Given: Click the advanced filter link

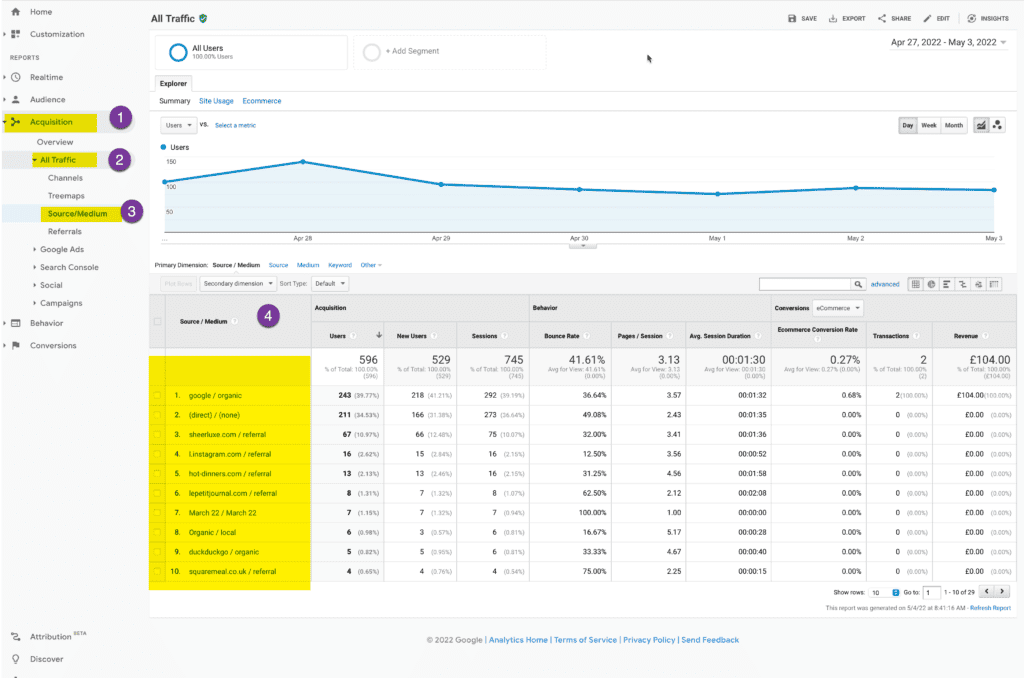Looking at the screenshot, I should coord(885,284).
